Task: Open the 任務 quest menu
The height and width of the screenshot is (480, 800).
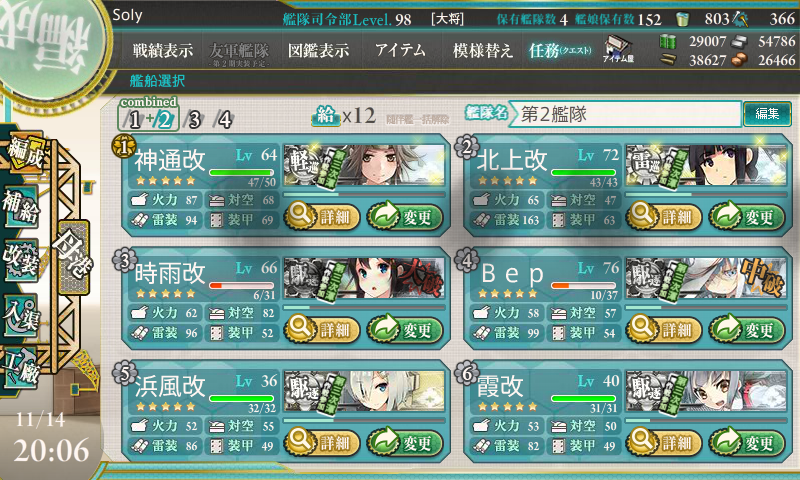Action: click(560, 50)
